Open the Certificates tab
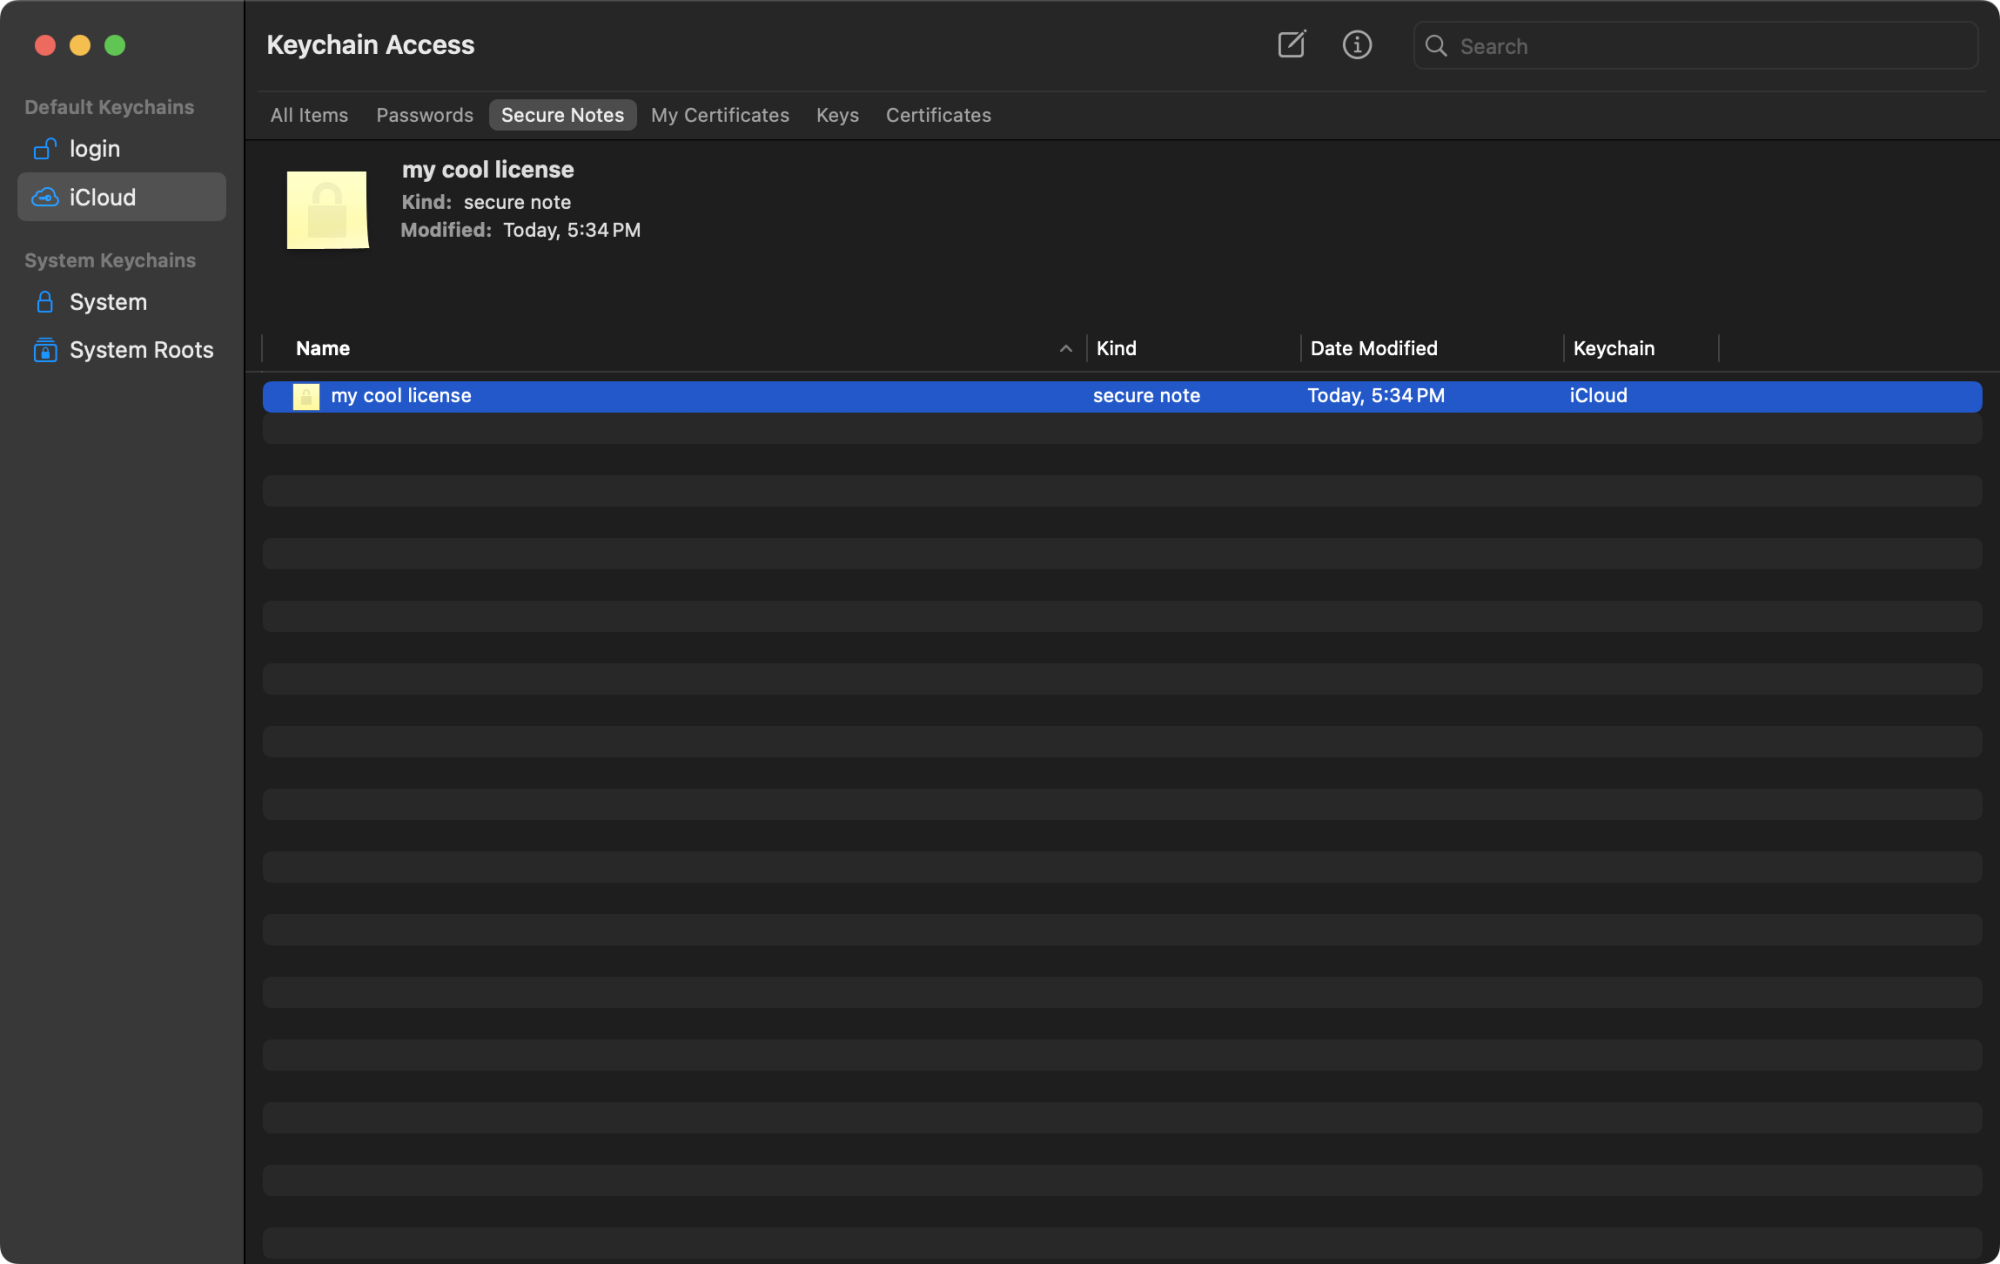Viewport: 2000px width, 1264px height. pyautogui.click(x=938, y=115)
